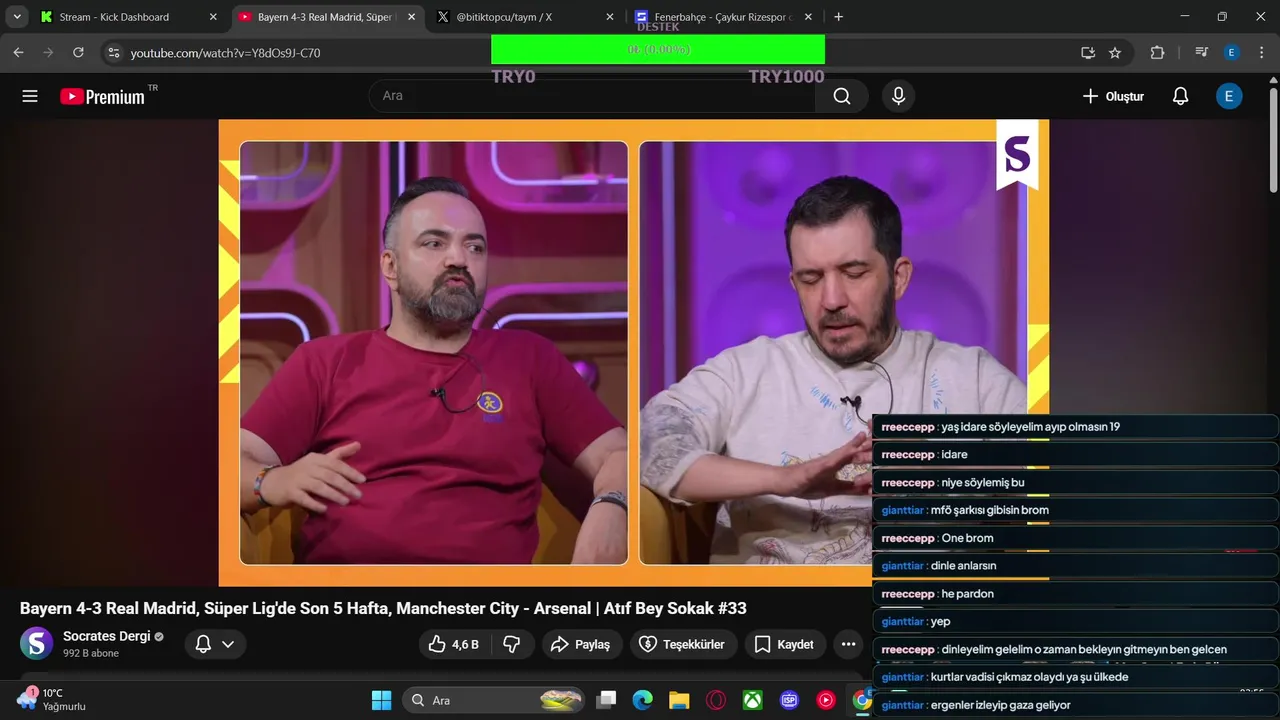Click chat message 'niye söylemiş bu'
Viewport: 1280px width, 720px height.
1075,482
